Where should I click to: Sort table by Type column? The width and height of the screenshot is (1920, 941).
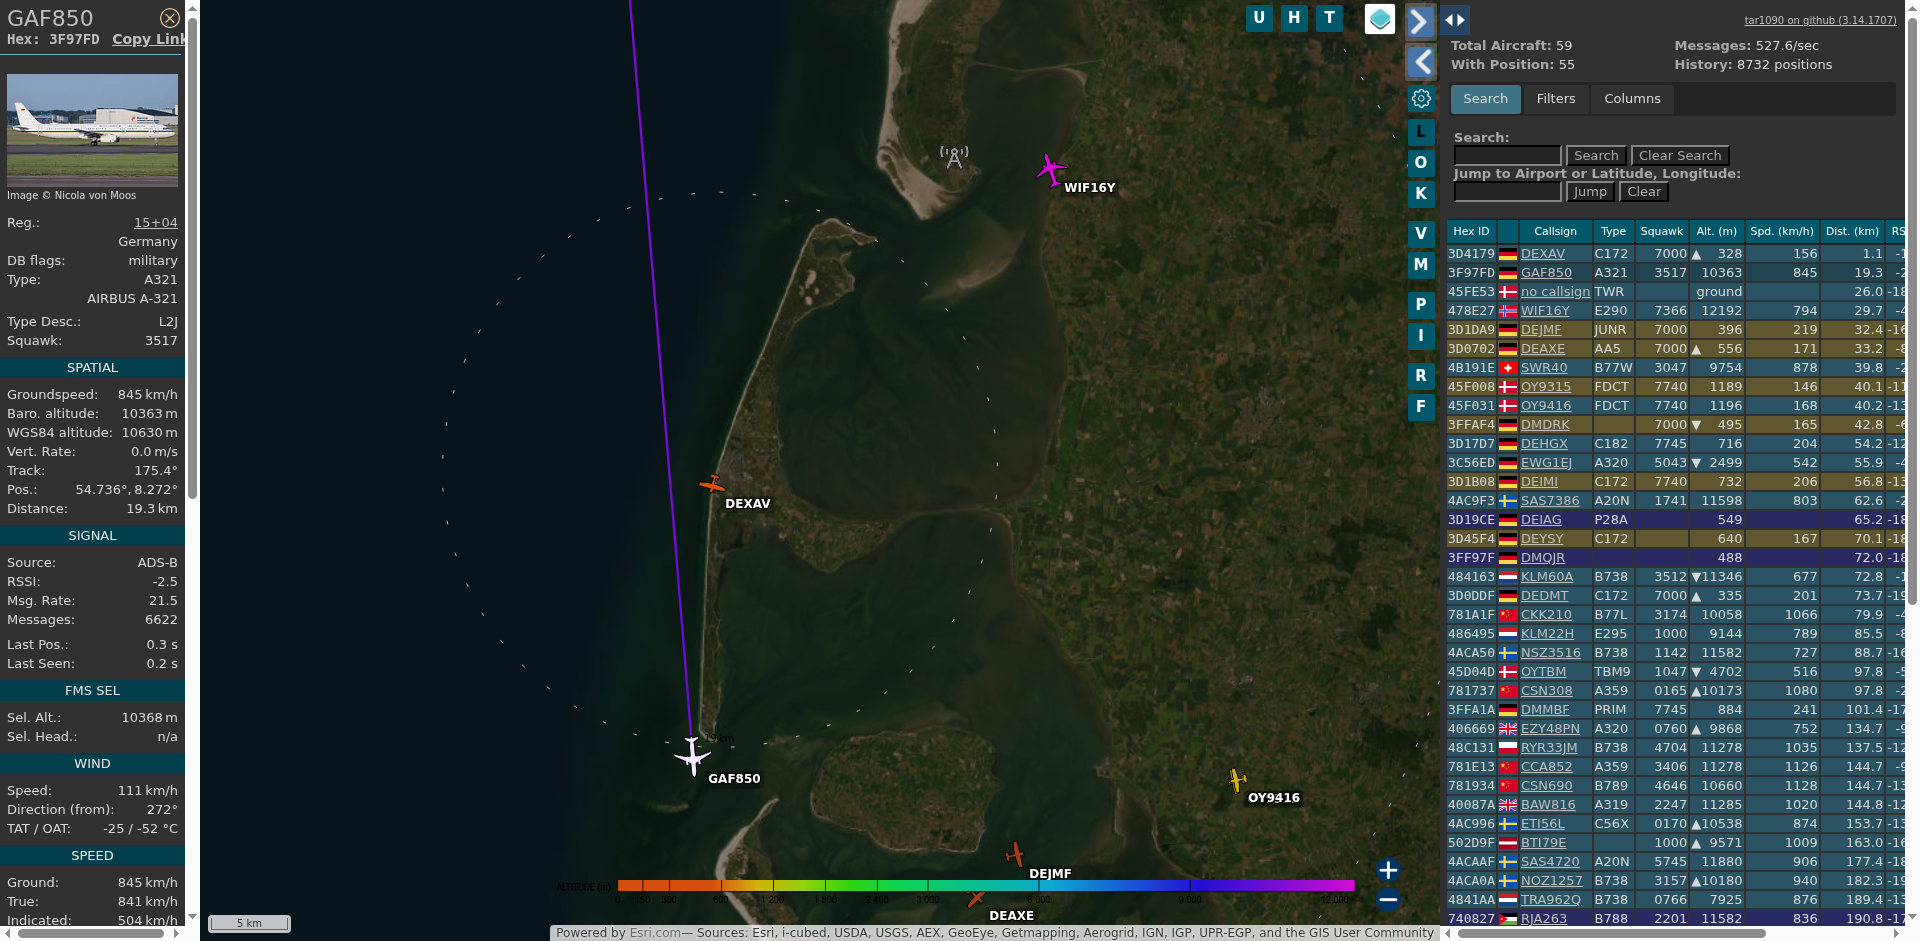(1613, 231)
